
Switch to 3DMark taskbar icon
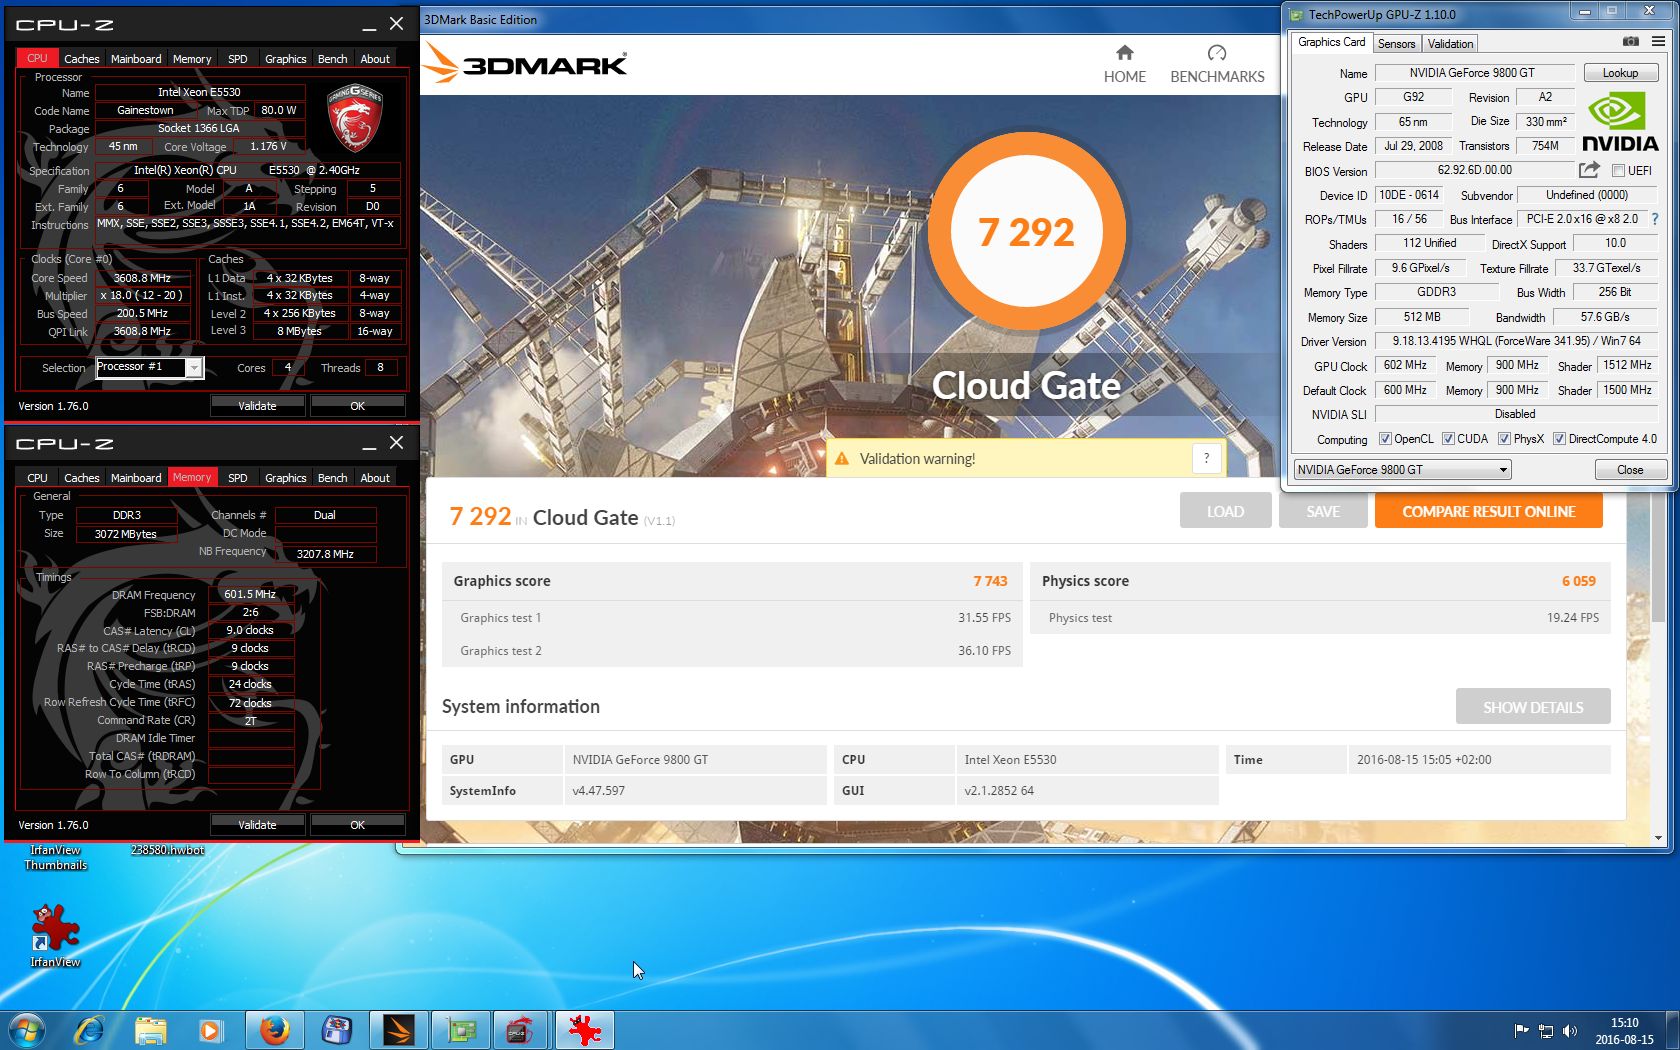tap(399, 1030)
